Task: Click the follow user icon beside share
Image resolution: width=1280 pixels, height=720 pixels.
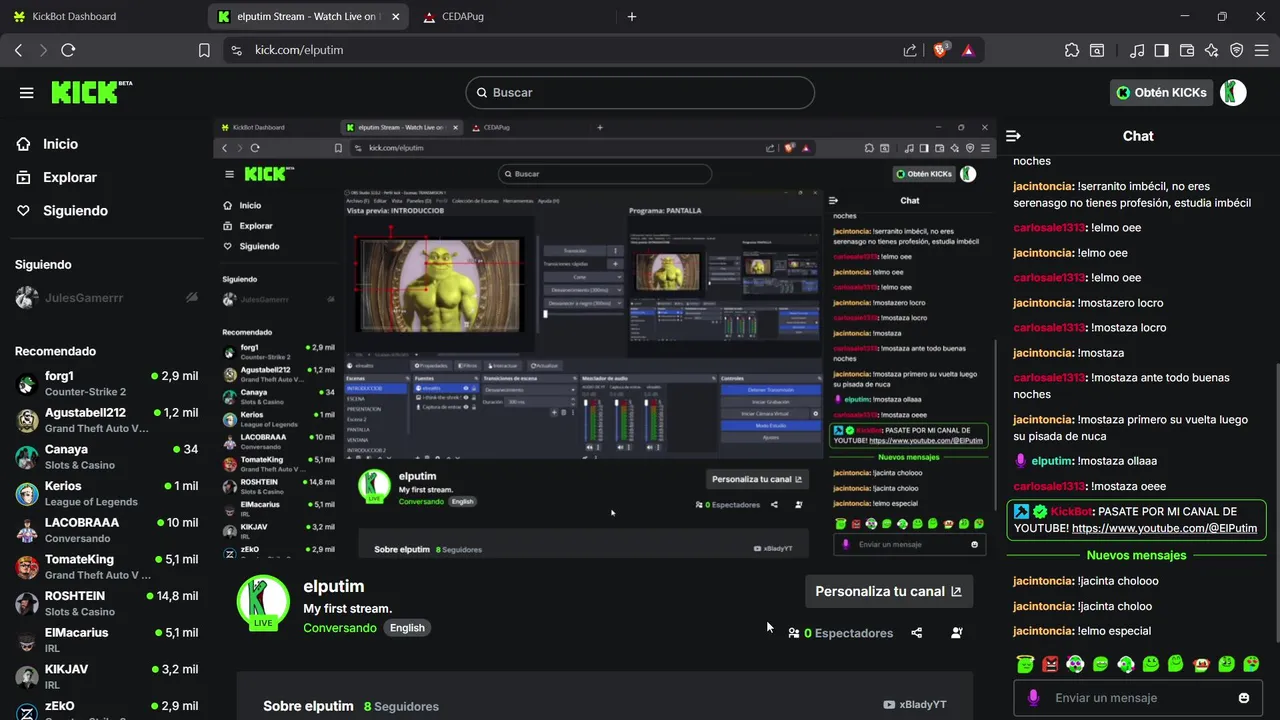Action: point(957,633)
